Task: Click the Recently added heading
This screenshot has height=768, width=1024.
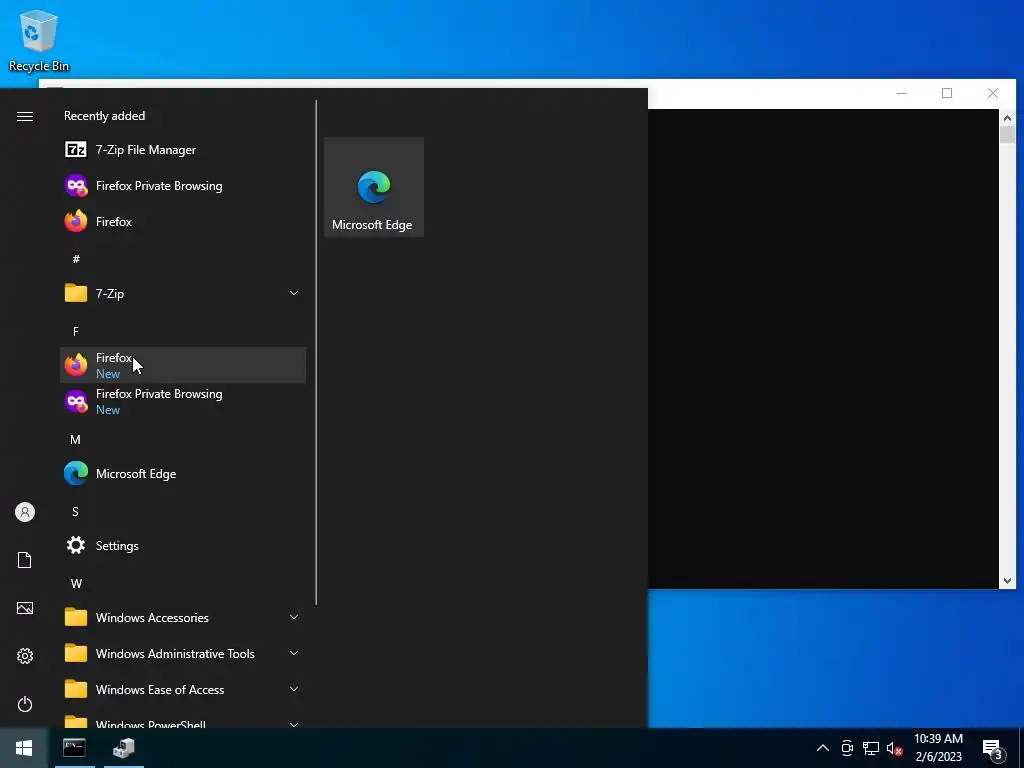Action: pos(104,116)
